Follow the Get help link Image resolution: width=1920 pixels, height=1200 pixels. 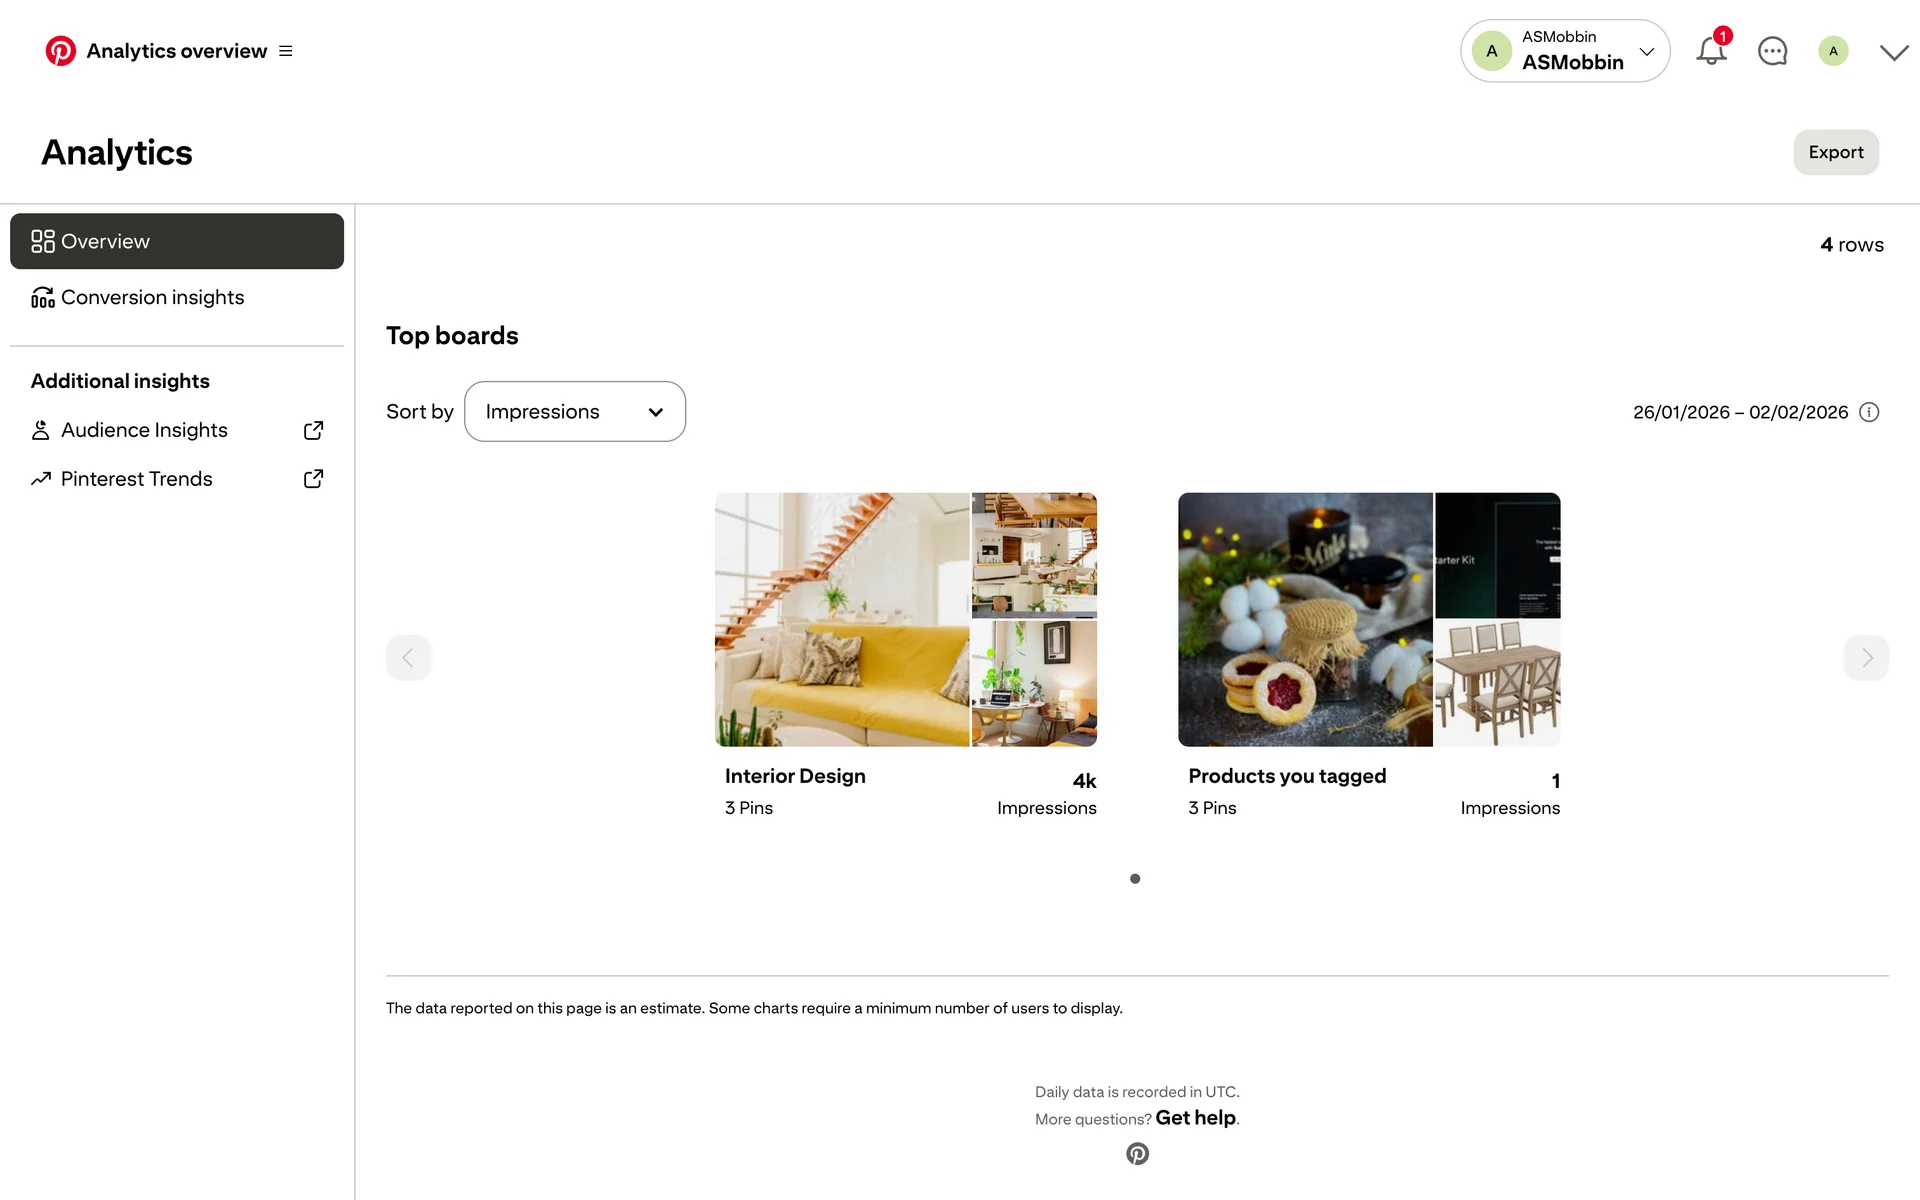1195,1118
